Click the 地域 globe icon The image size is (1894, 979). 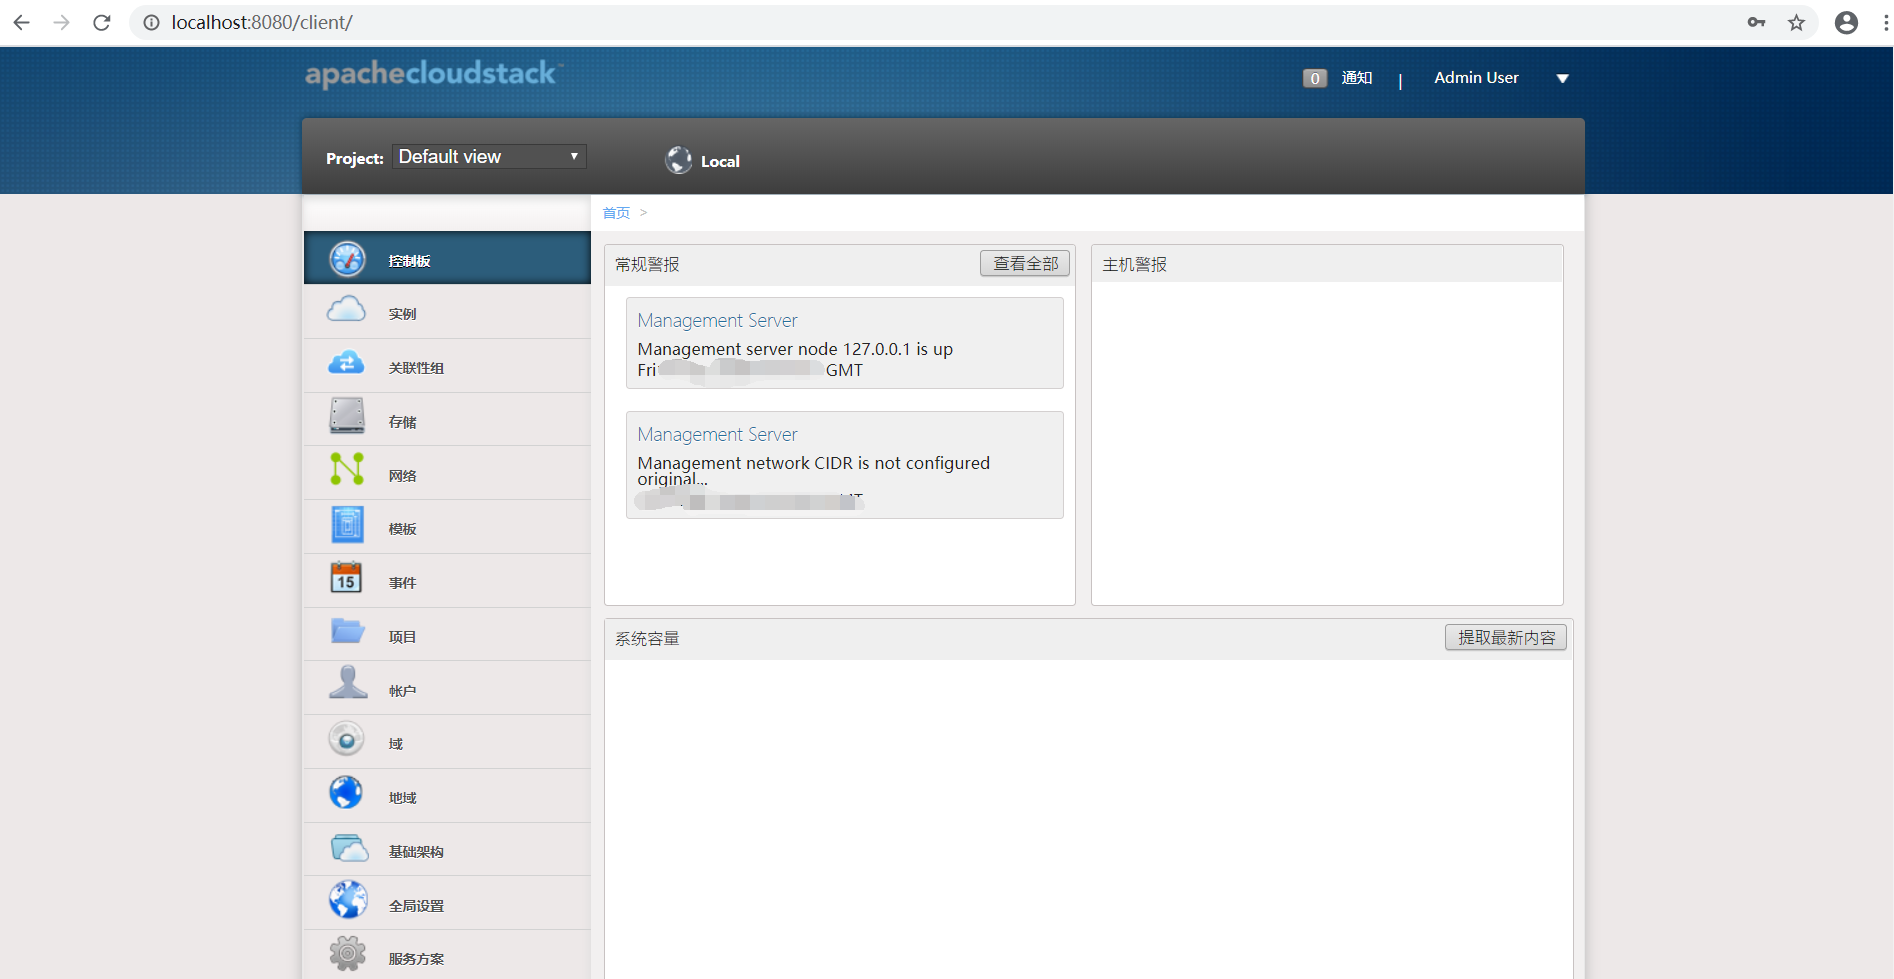[x=347, y=792]
